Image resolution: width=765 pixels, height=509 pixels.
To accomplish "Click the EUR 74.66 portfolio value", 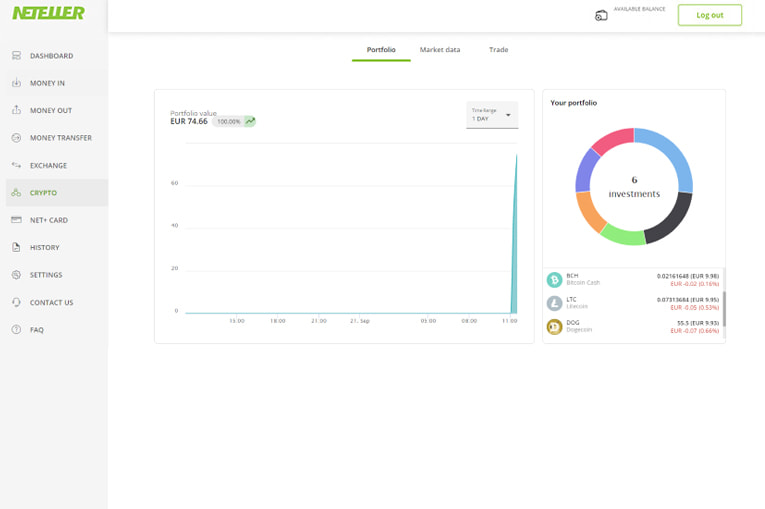I will (x=189, y=122).
